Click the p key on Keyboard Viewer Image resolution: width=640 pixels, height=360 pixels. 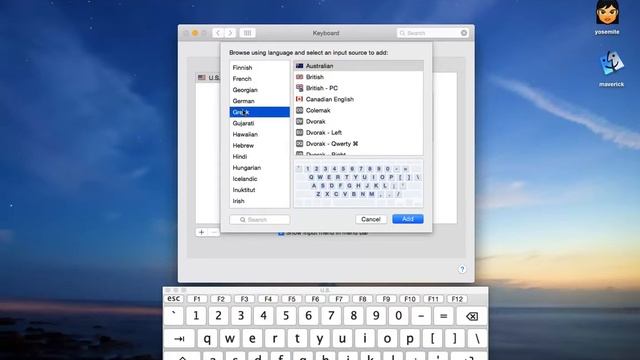[x=410, y=339]
